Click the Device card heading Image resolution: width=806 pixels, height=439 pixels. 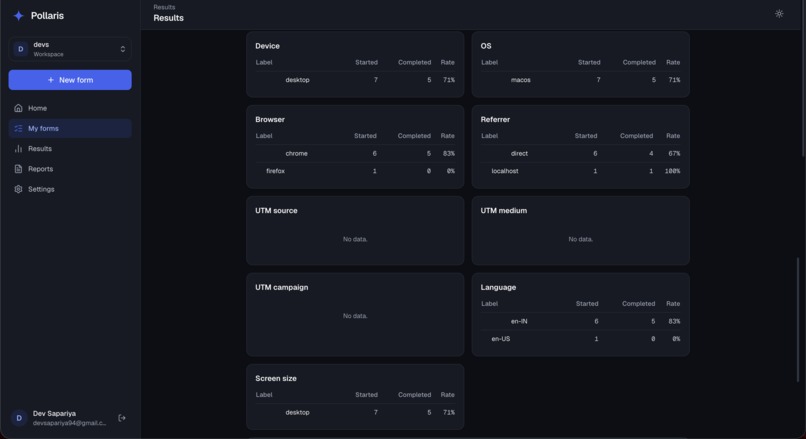point(267,46)
